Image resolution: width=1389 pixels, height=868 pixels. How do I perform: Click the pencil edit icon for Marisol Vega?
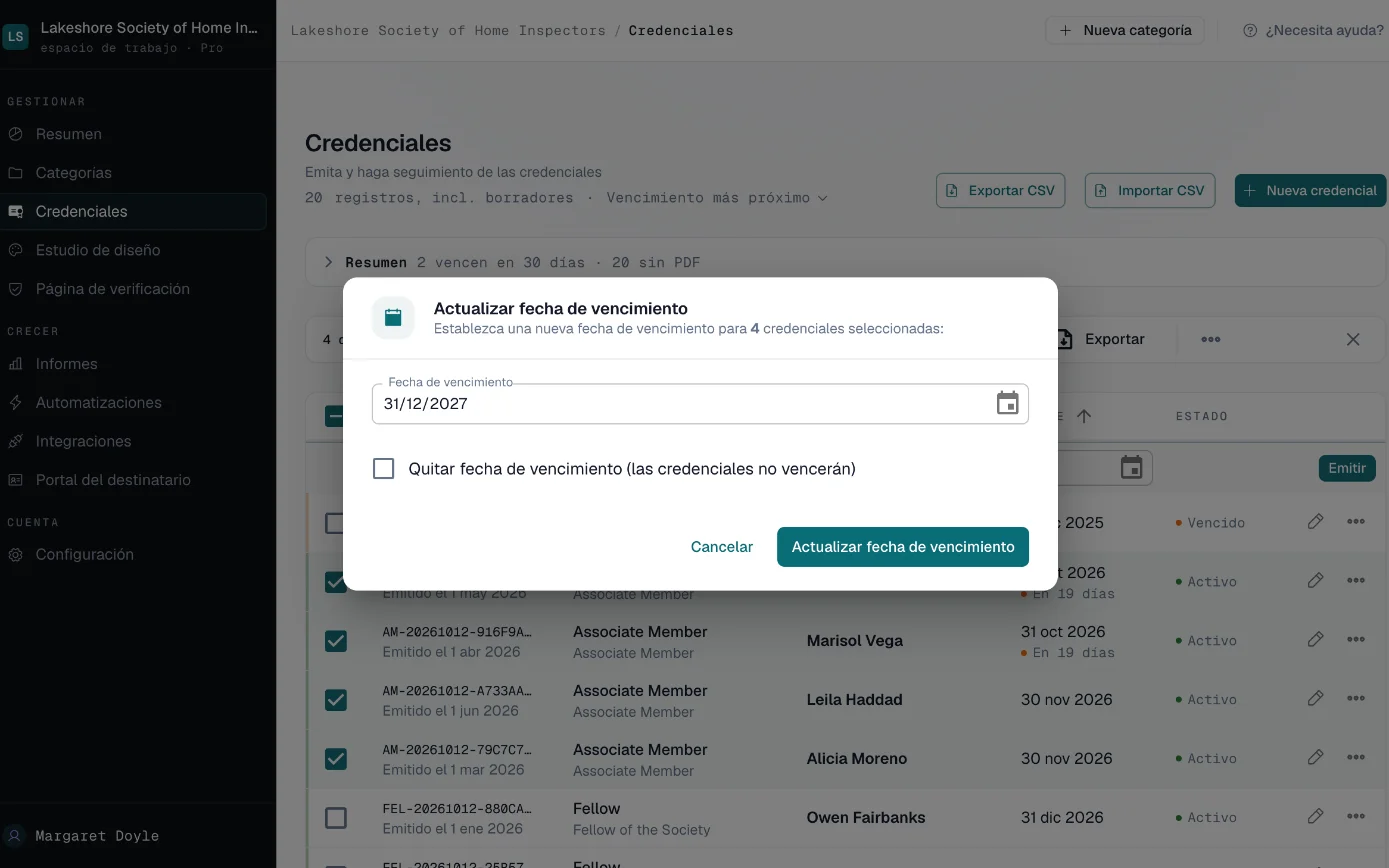click(x=1315, y=639)
